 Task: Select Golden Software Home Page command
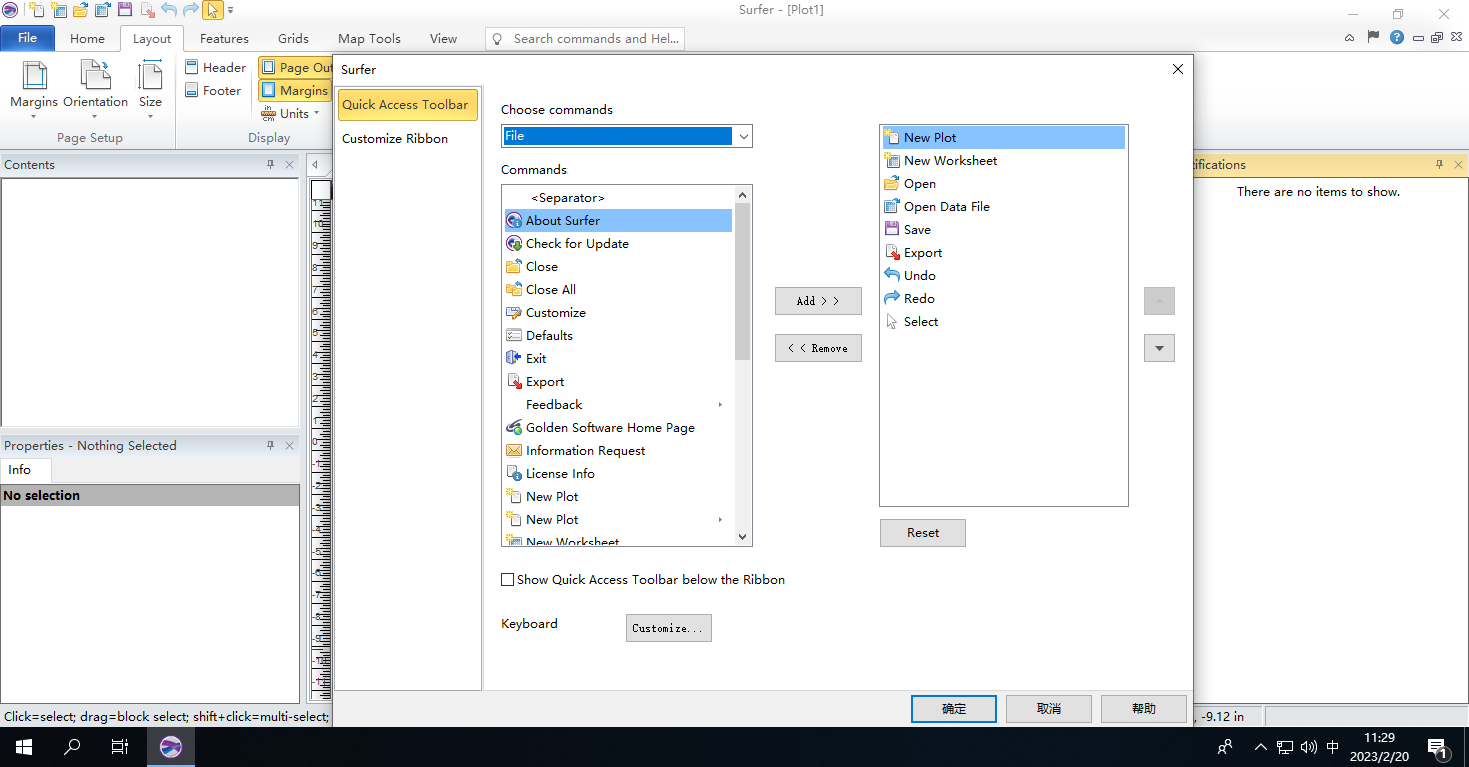[618, 427]
